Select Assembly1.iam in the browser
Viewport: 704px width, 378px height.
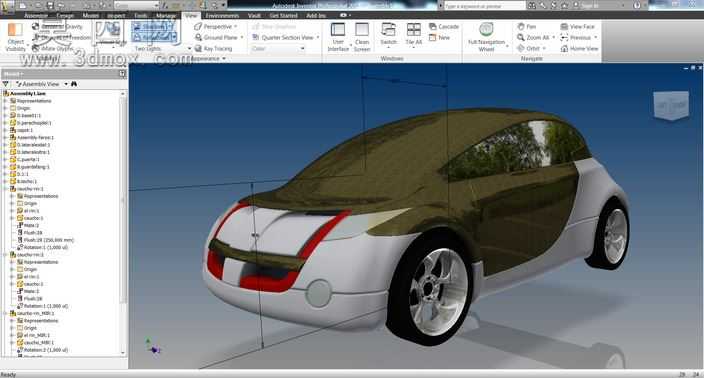click(x=28, y=93)
